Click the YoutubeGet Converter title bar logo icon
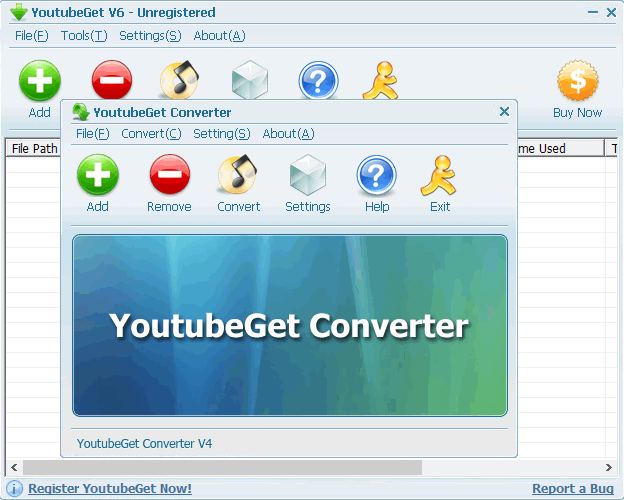Screen dimensions: 624x500 tap(81, 112)
